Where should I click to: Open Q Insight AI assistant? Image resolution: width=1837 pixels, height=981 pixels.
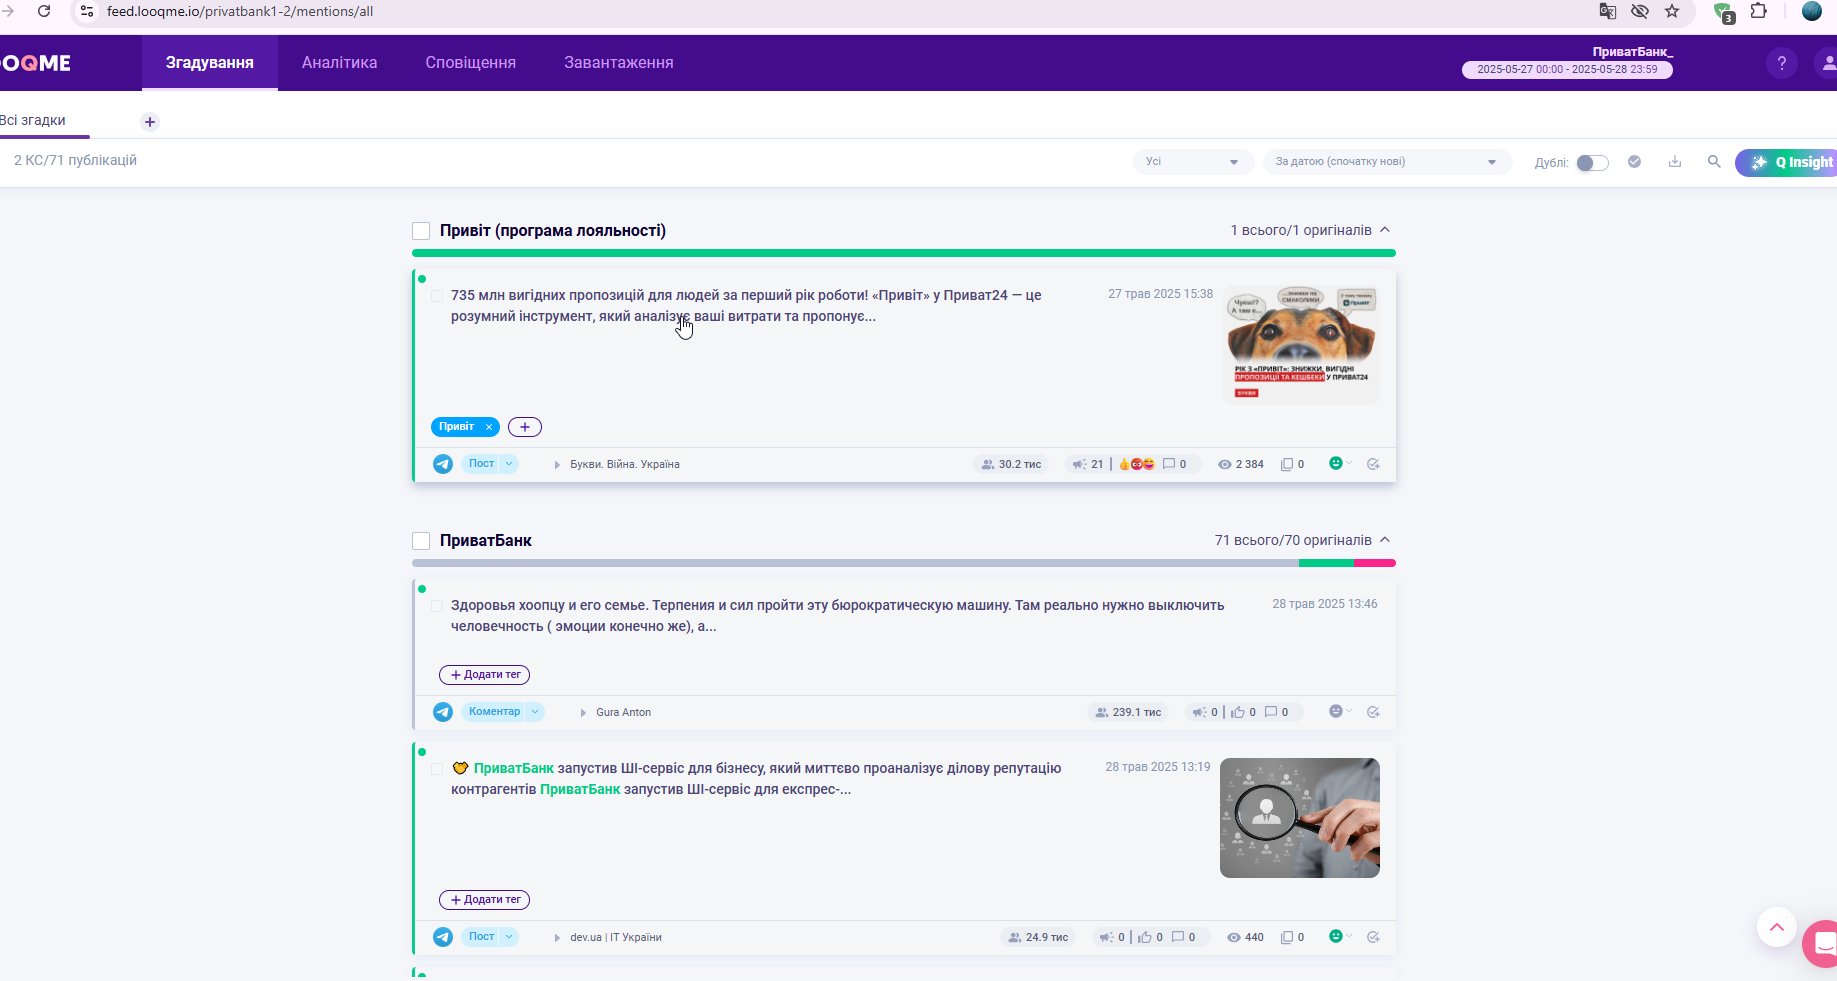tap(1787, 162)
